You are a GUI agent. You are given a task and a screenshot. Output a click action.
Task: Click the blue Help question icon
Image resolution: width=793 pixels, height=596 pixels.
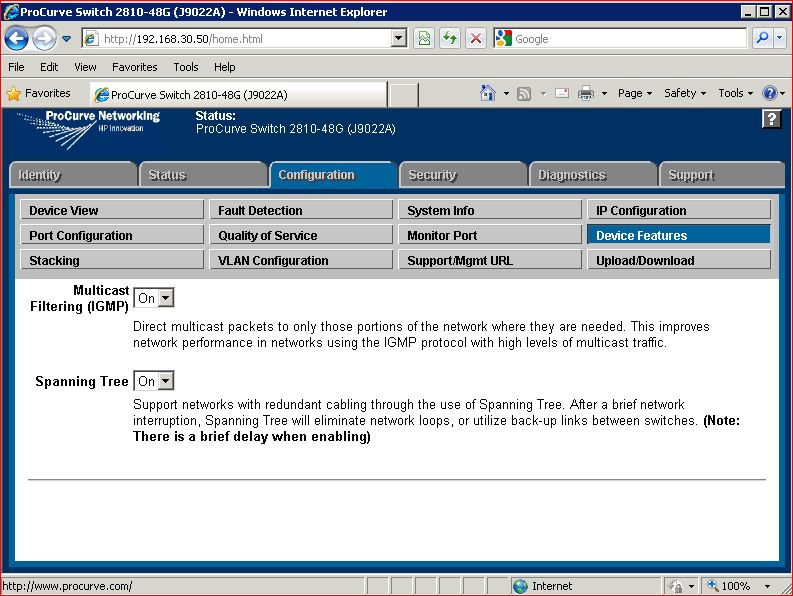770,93
